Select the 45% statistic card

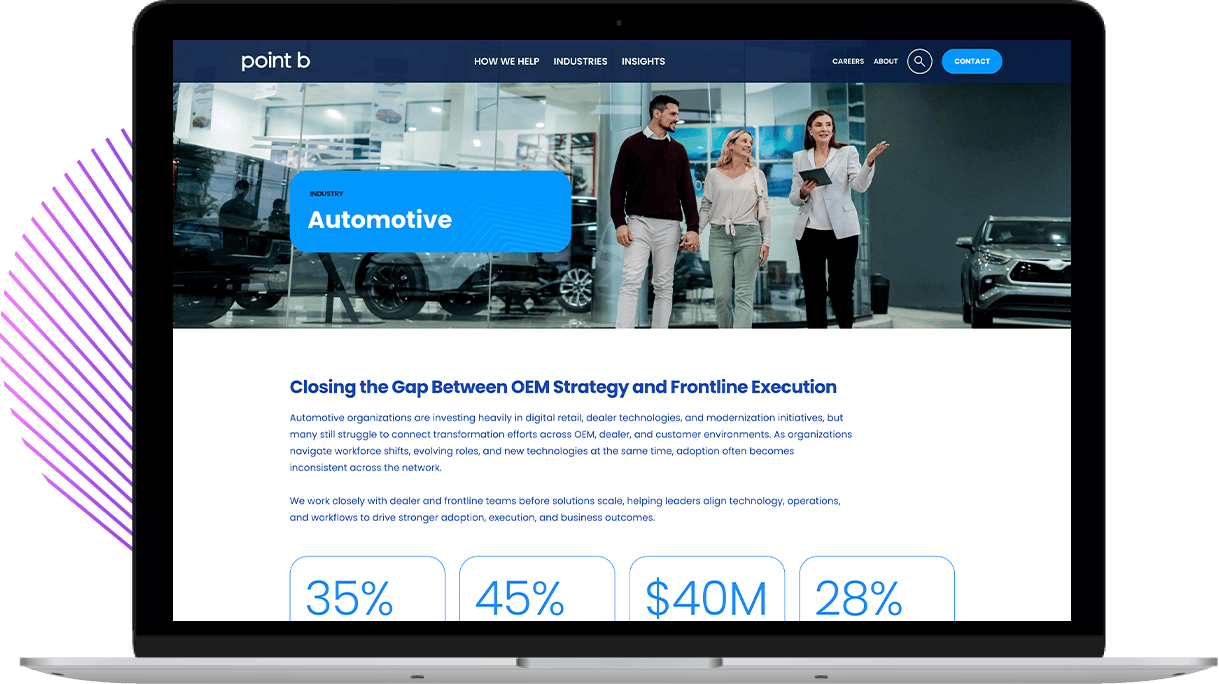(537, 589)
